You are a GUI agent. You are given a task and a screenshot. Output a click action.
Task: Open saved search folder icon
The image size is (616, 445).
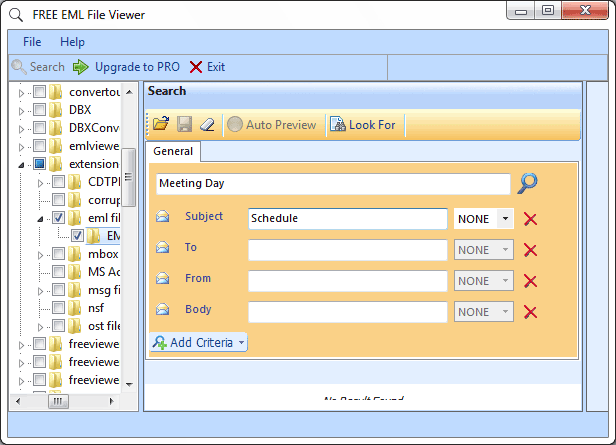(161, 124)
